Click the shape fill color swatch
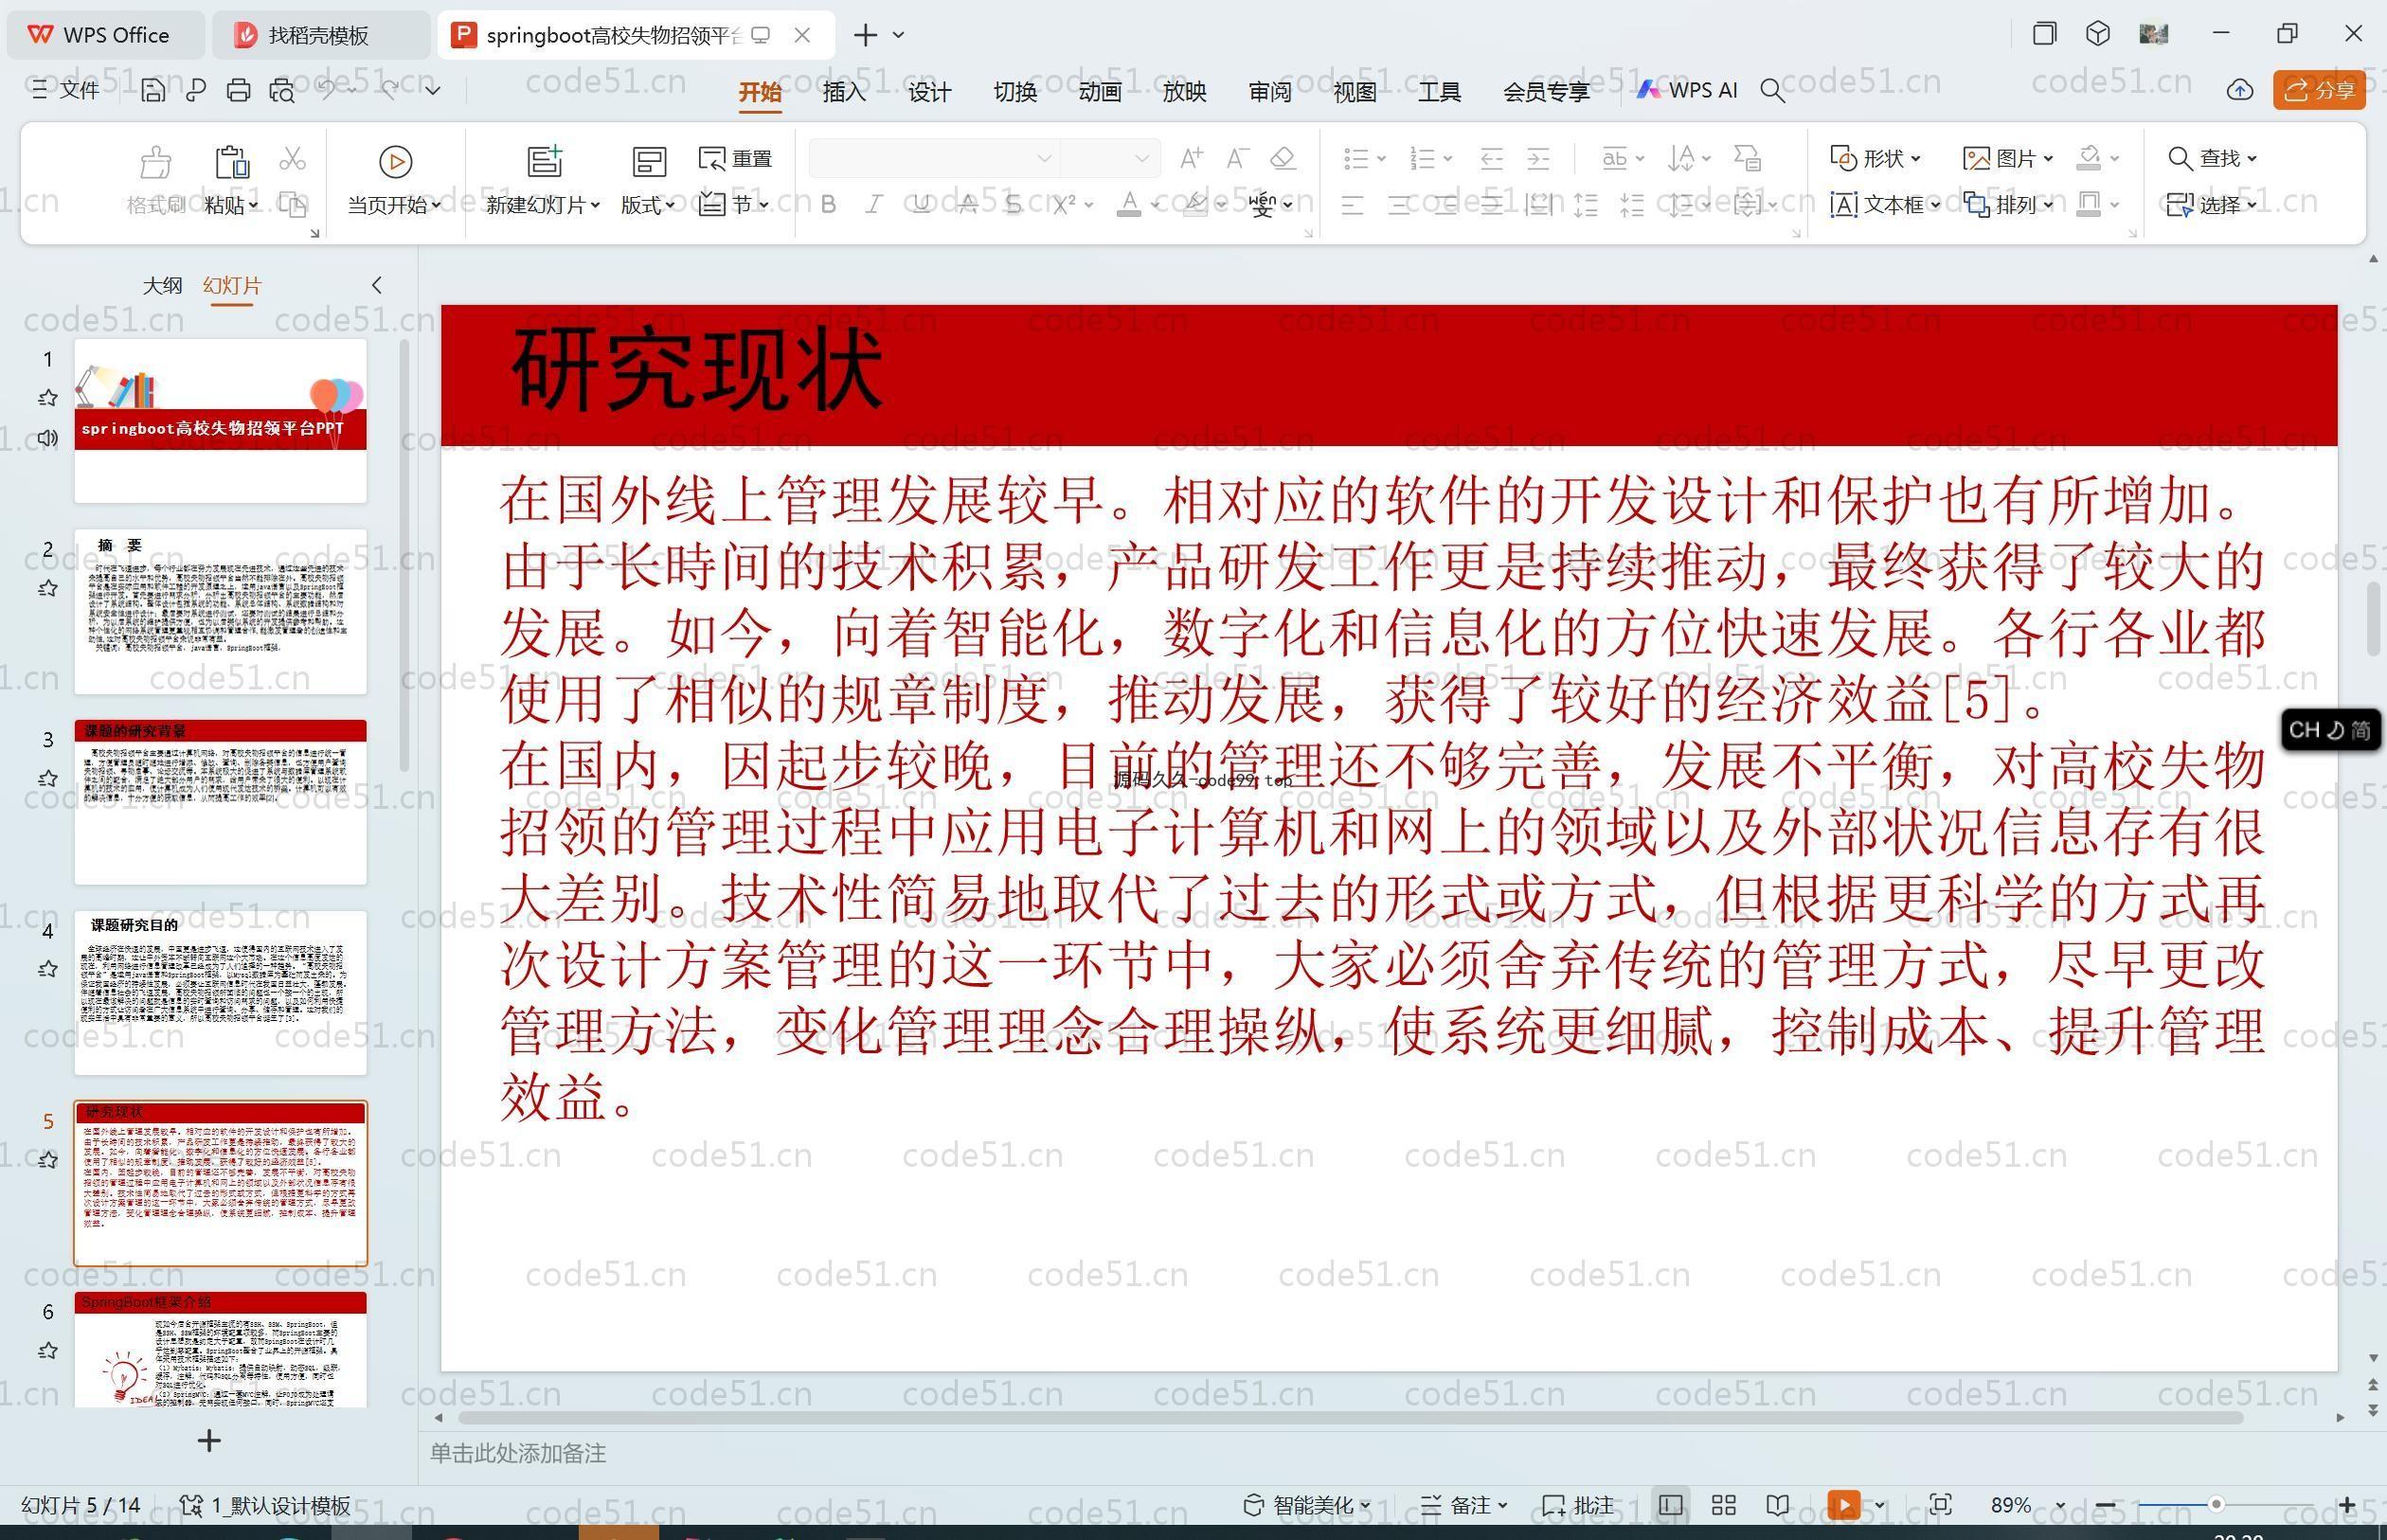 point(2088,158)
